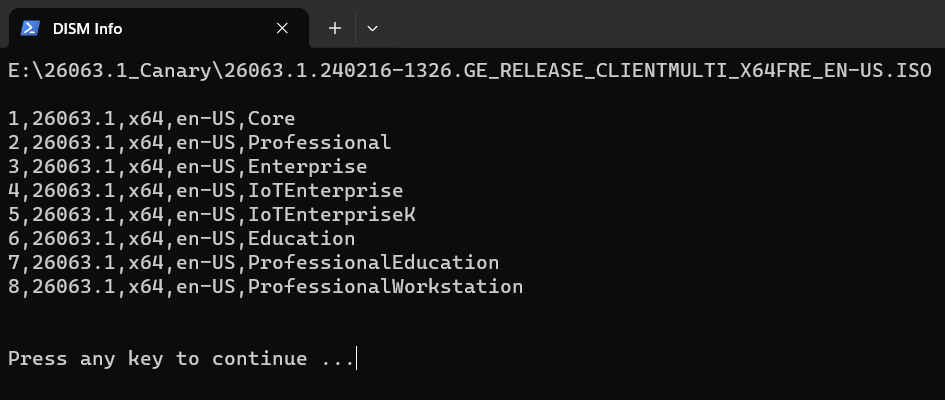Click the 'Press any key to continue' prompt
Viewport: 945px width, 400px height.
point(181,359)
